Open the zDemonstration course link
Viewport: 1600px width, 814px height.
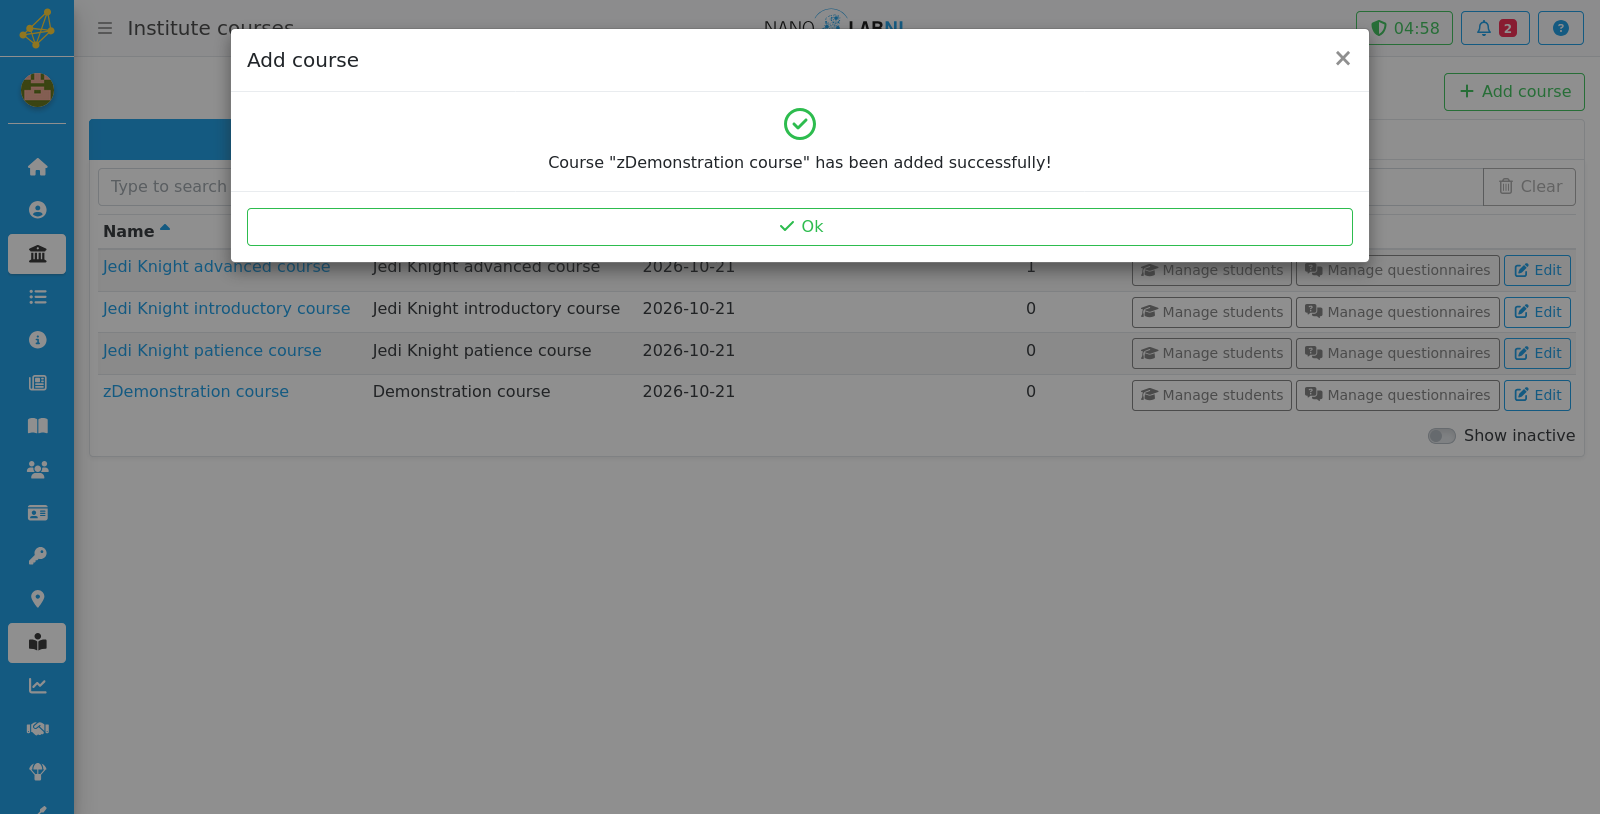tap(196, 392)
